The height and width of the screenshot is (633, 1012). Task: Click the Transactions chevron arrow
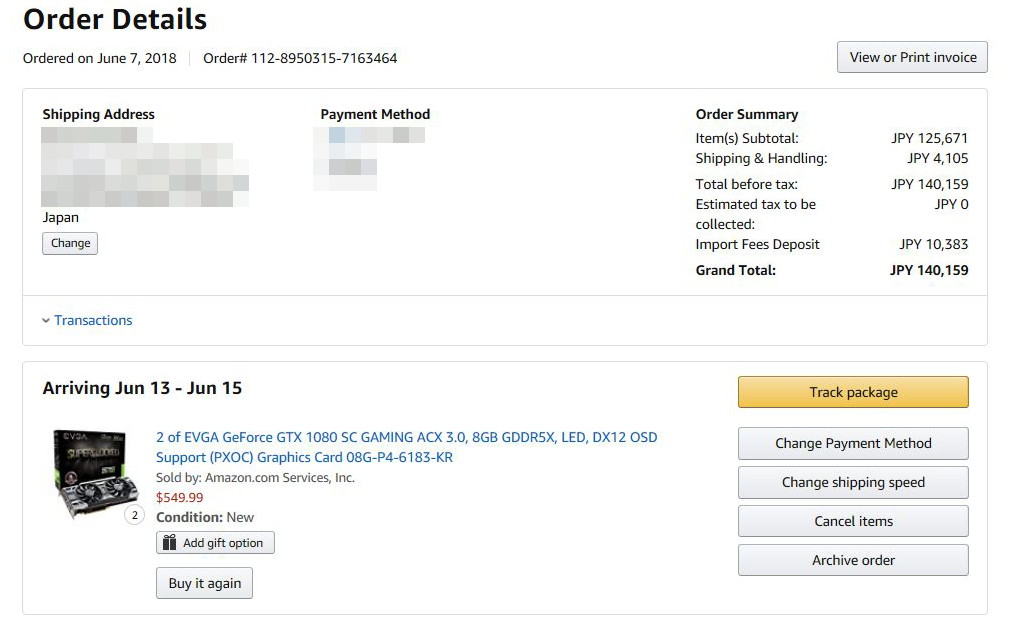(x=46, y=321)
